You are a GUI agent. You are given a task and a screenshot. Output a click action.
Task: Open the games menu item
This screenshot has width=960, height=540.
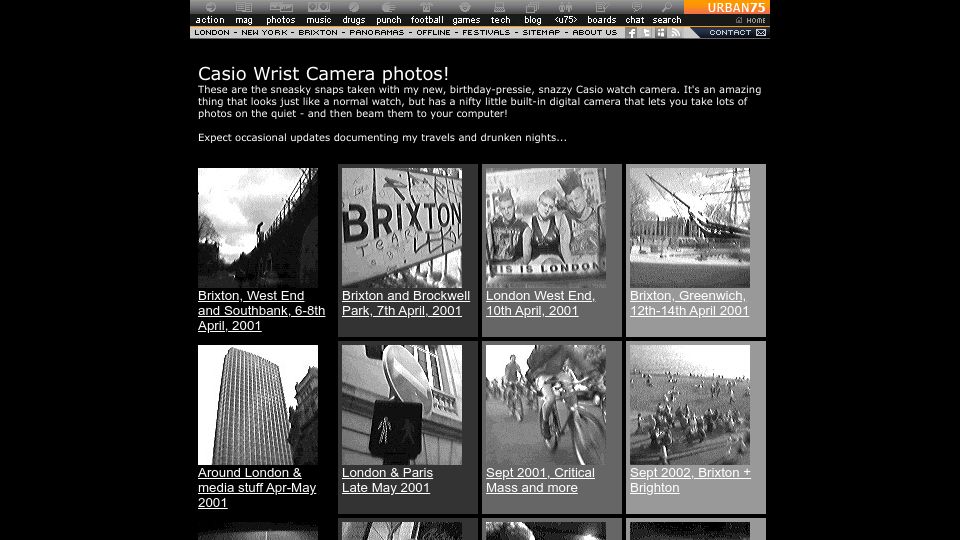pos(466,20)
